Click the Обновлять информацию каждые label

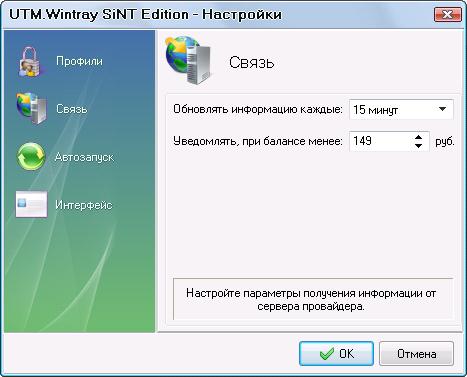click(x=258, y=109)
